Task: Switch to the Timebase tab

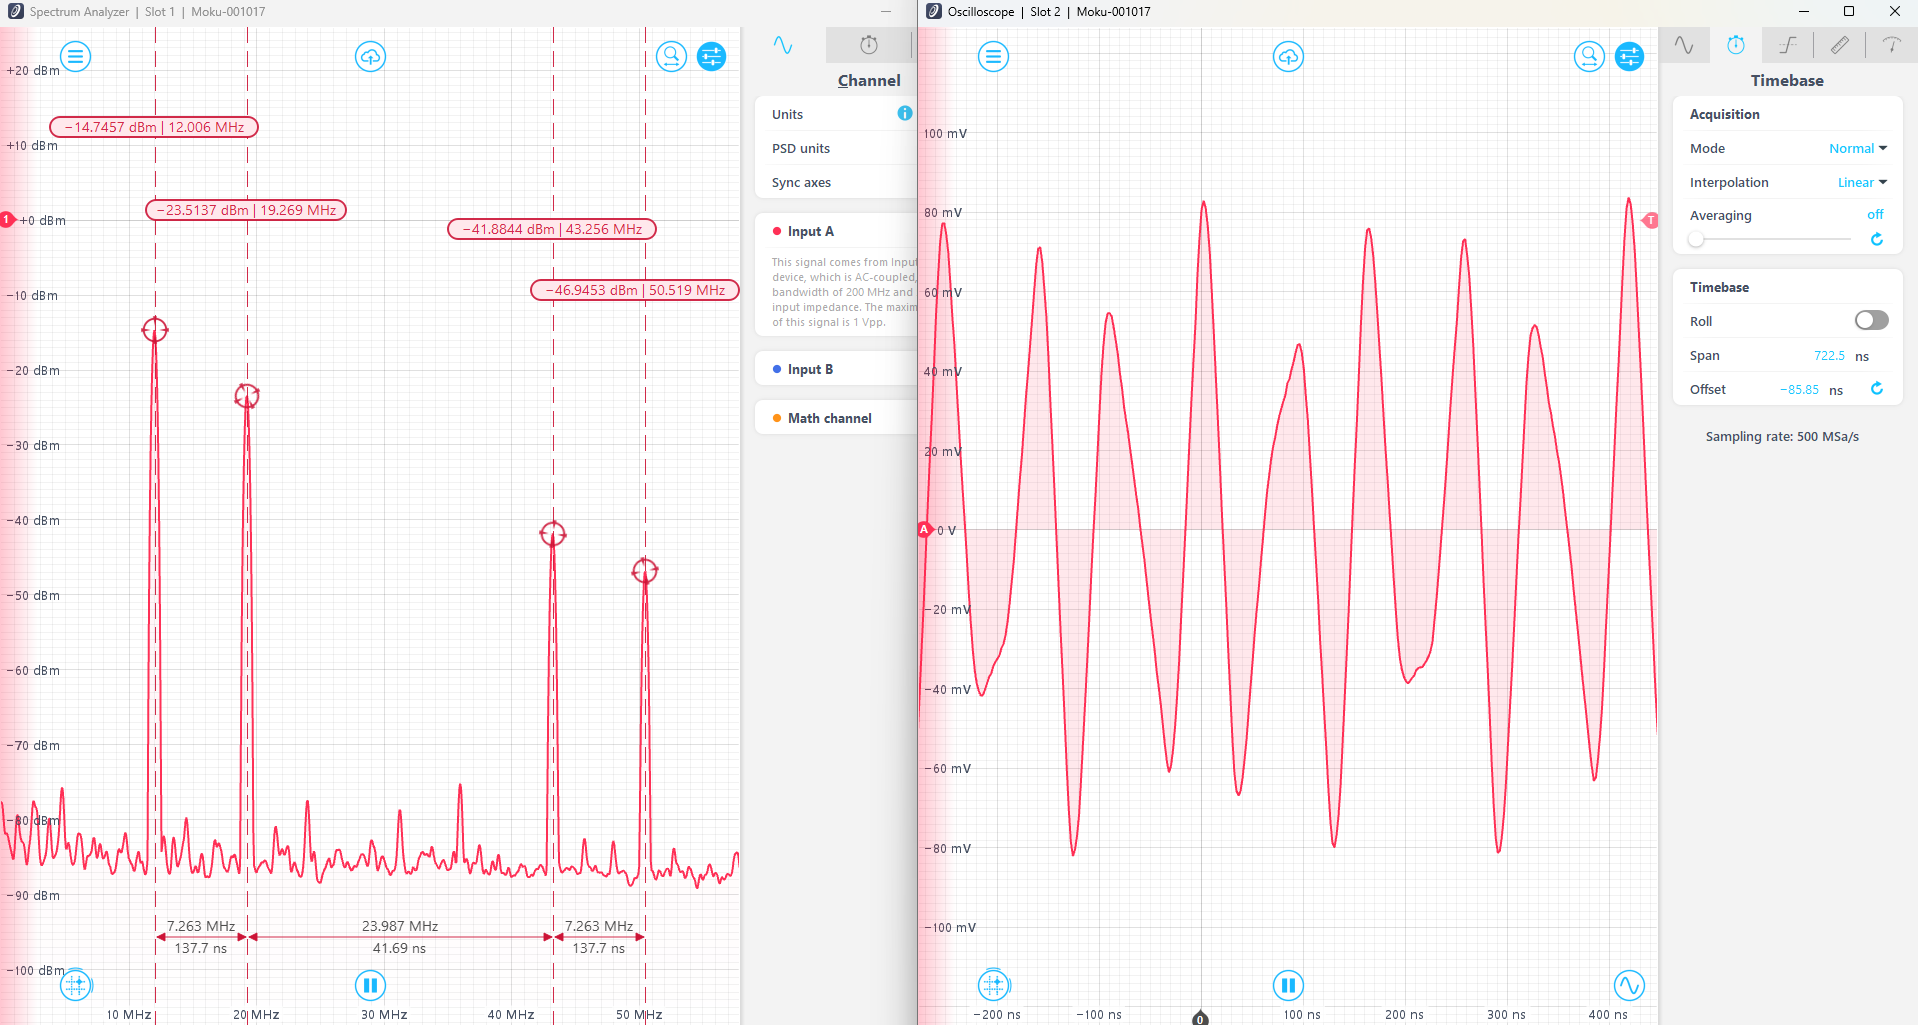Action: tap(1736, 44)
